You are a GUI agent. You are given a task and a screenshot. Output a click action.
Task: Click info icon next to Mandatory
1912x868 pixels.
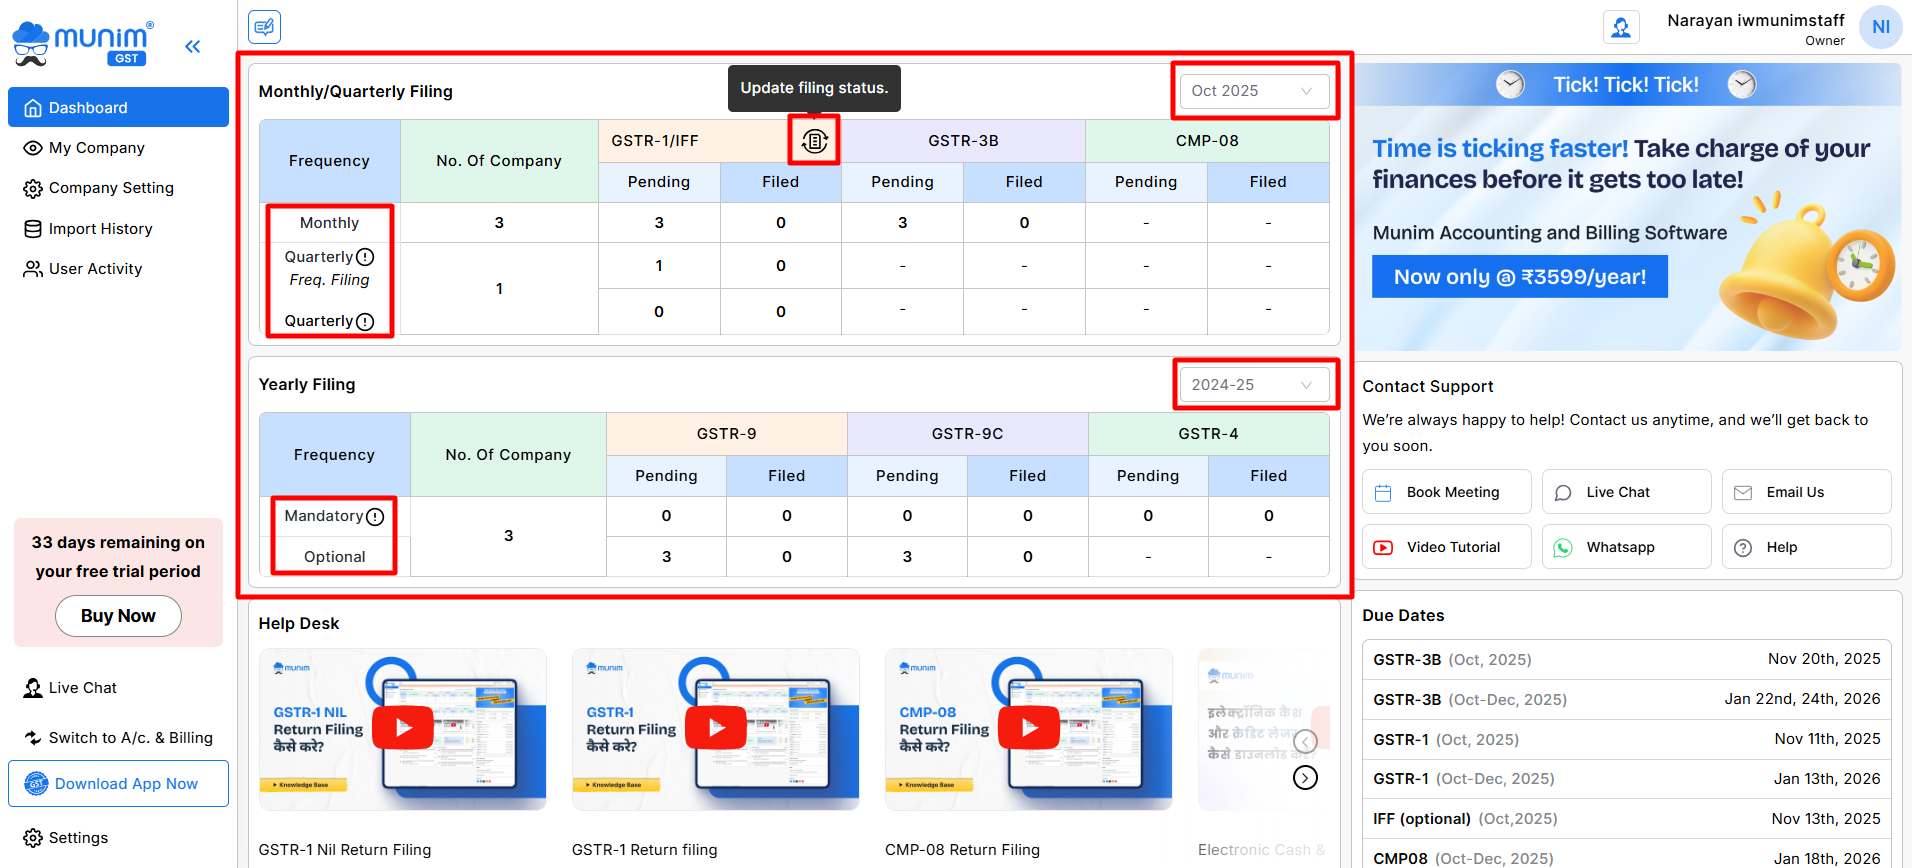click(375, 517)
